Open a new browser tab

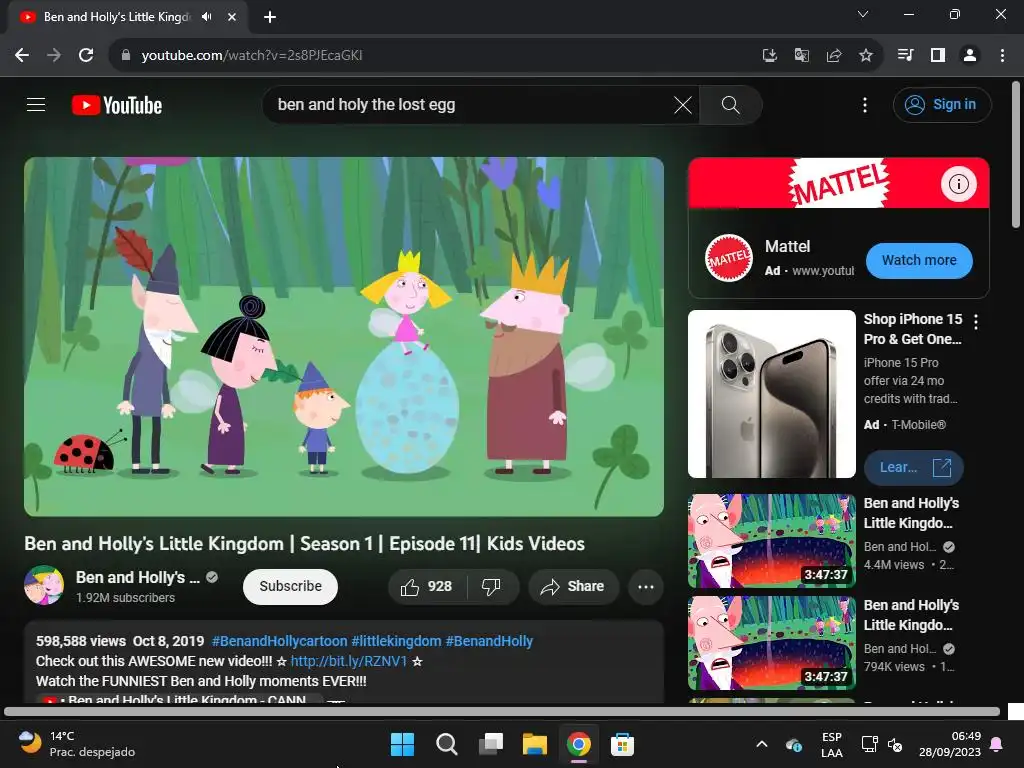(x=270, y=17)
